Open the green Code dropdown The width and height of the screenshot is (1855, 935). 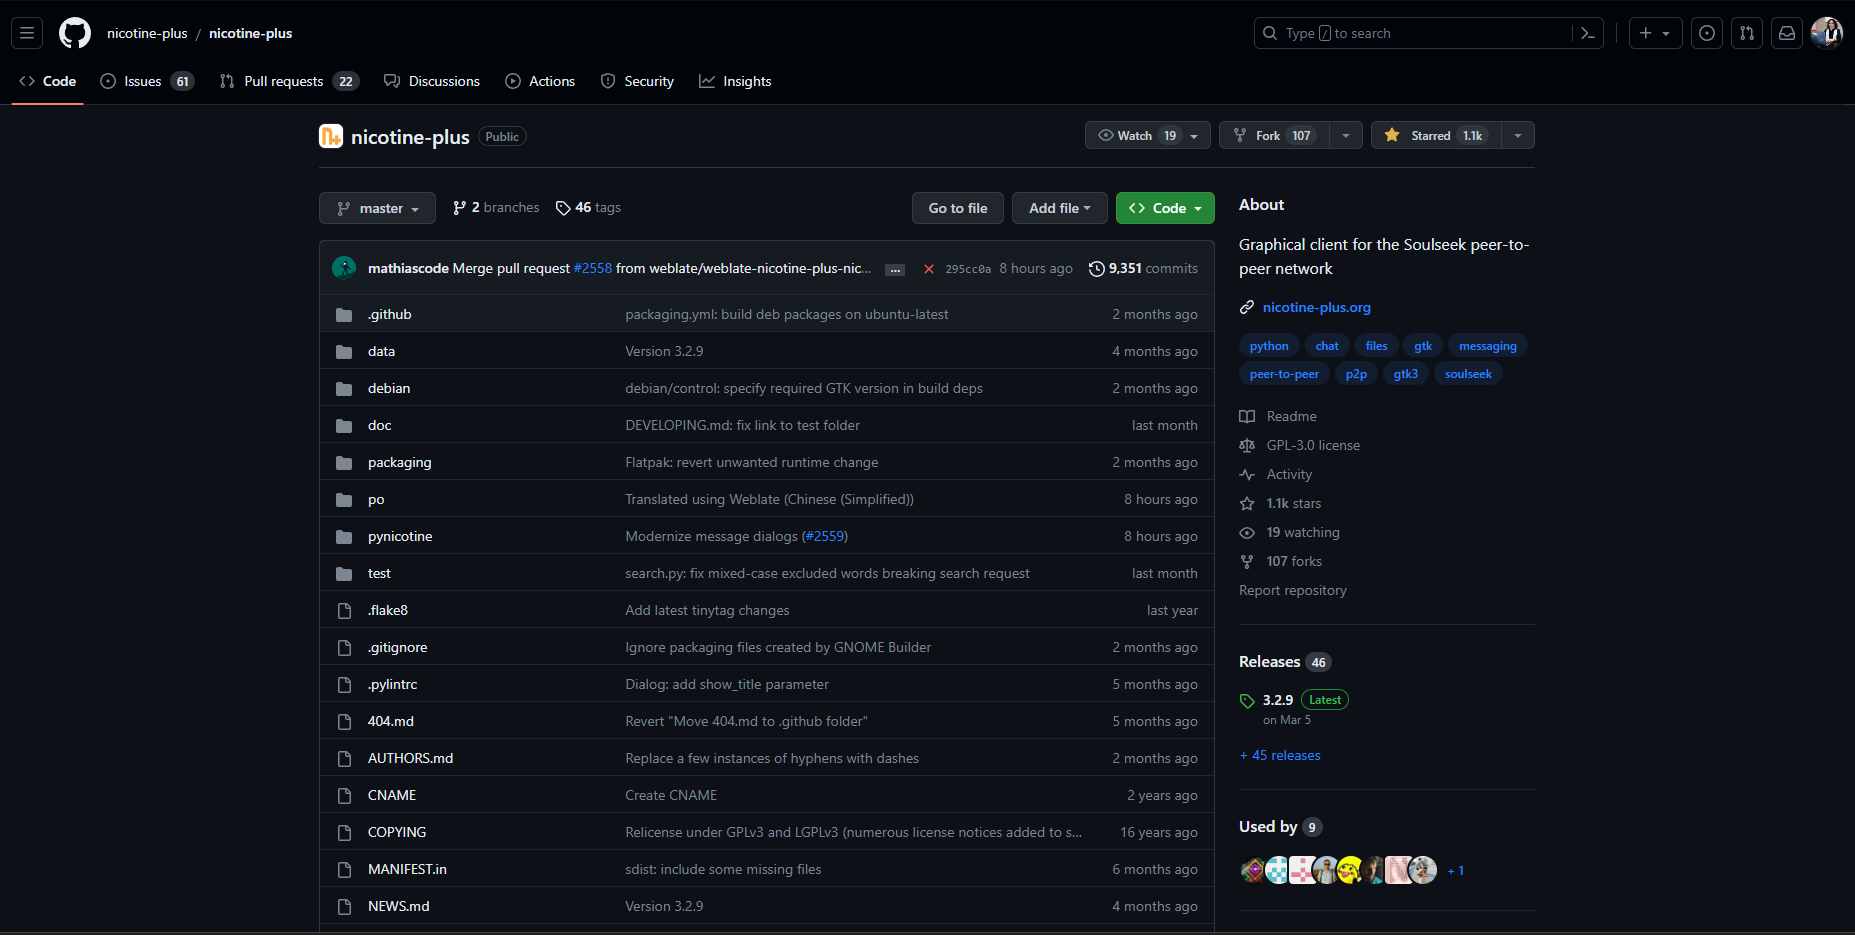[1165, 208]
